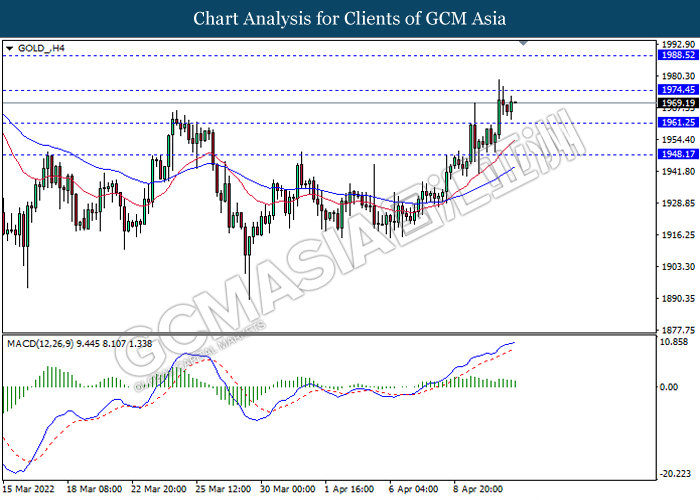
Task: Click the chart shift marker triangle at top
Action: [x=523, y=43]
